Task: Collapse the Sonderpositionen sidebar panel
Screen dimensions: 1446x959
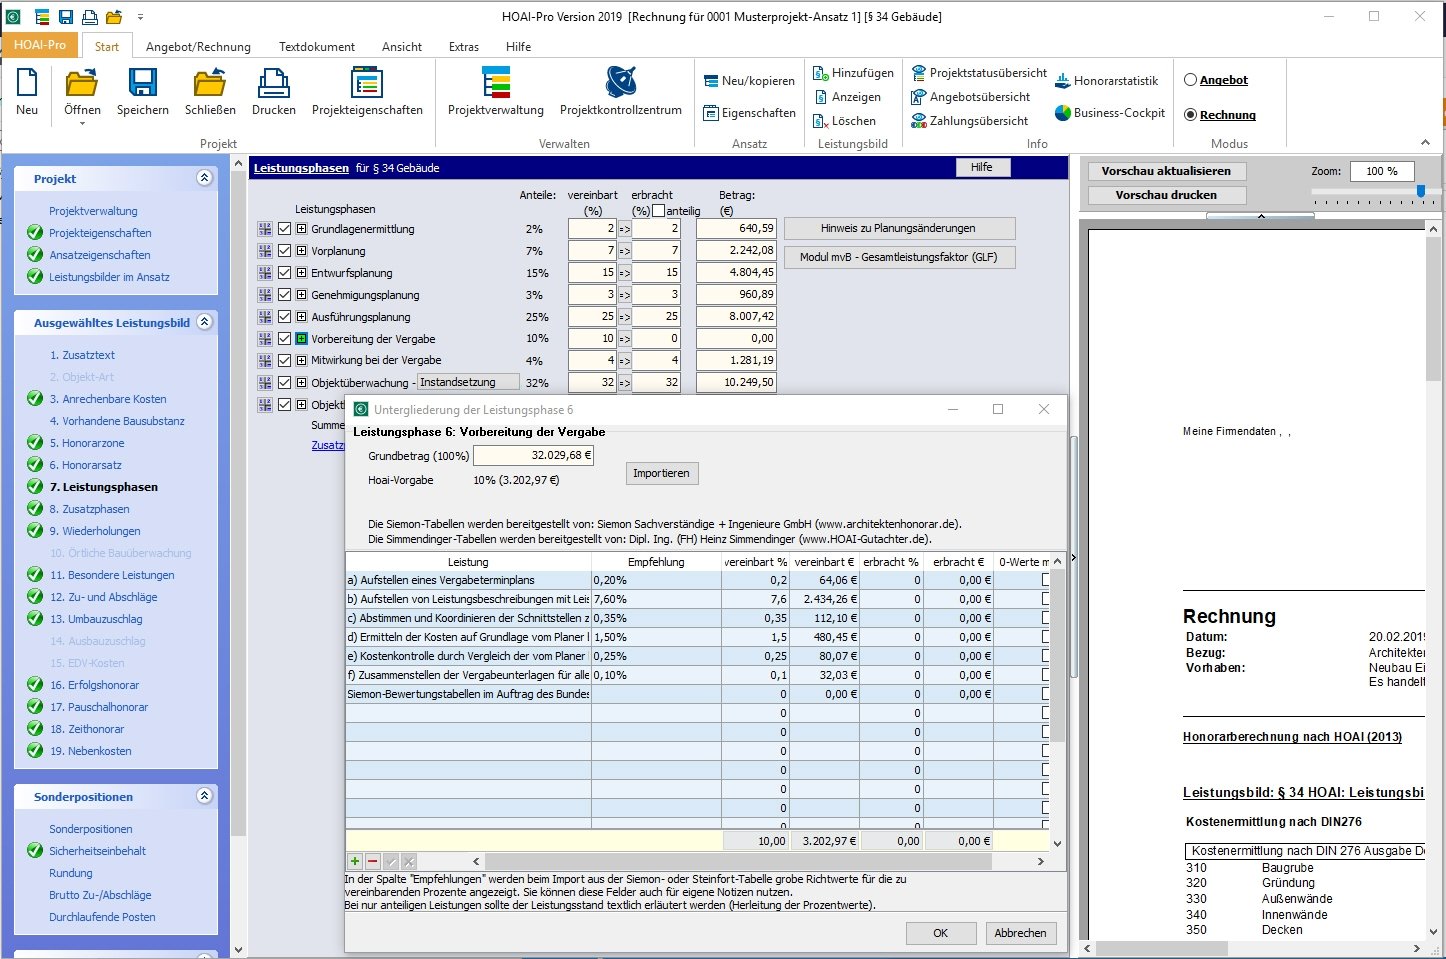Action: [204, 796]
